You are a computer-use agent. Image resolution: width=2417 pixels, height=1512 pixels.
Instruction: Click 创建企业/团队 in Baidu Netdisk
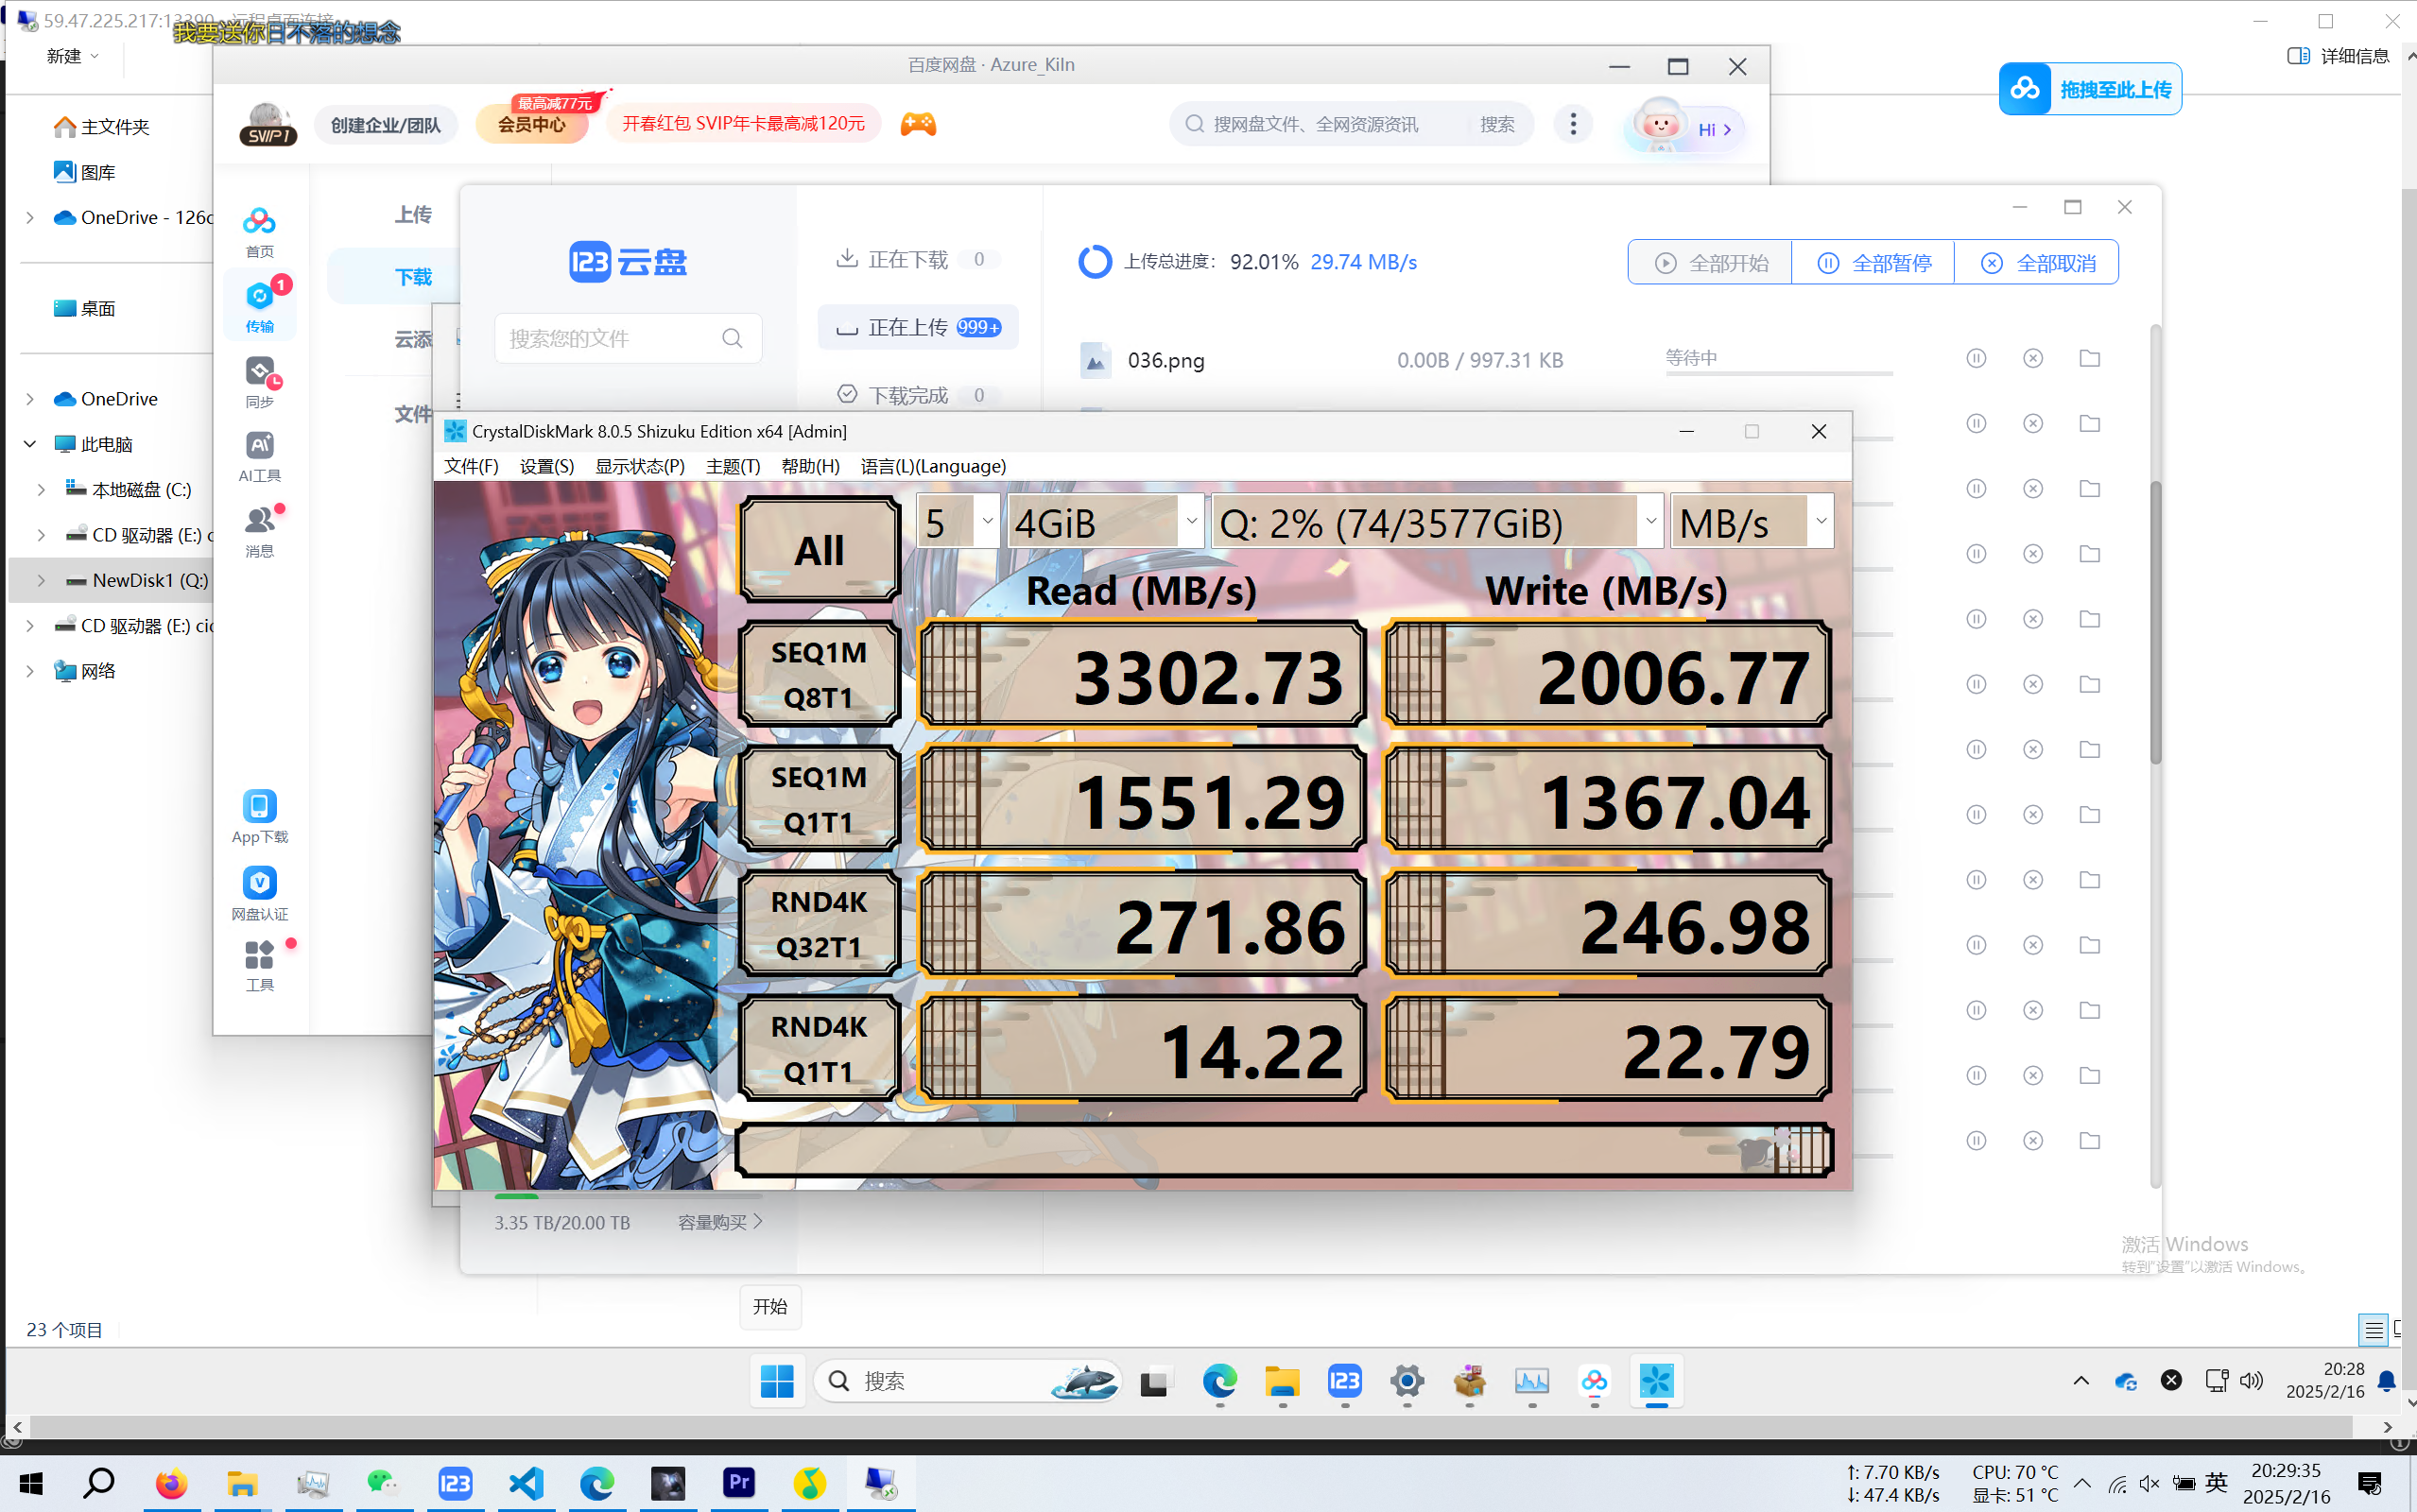pos(385,125)
